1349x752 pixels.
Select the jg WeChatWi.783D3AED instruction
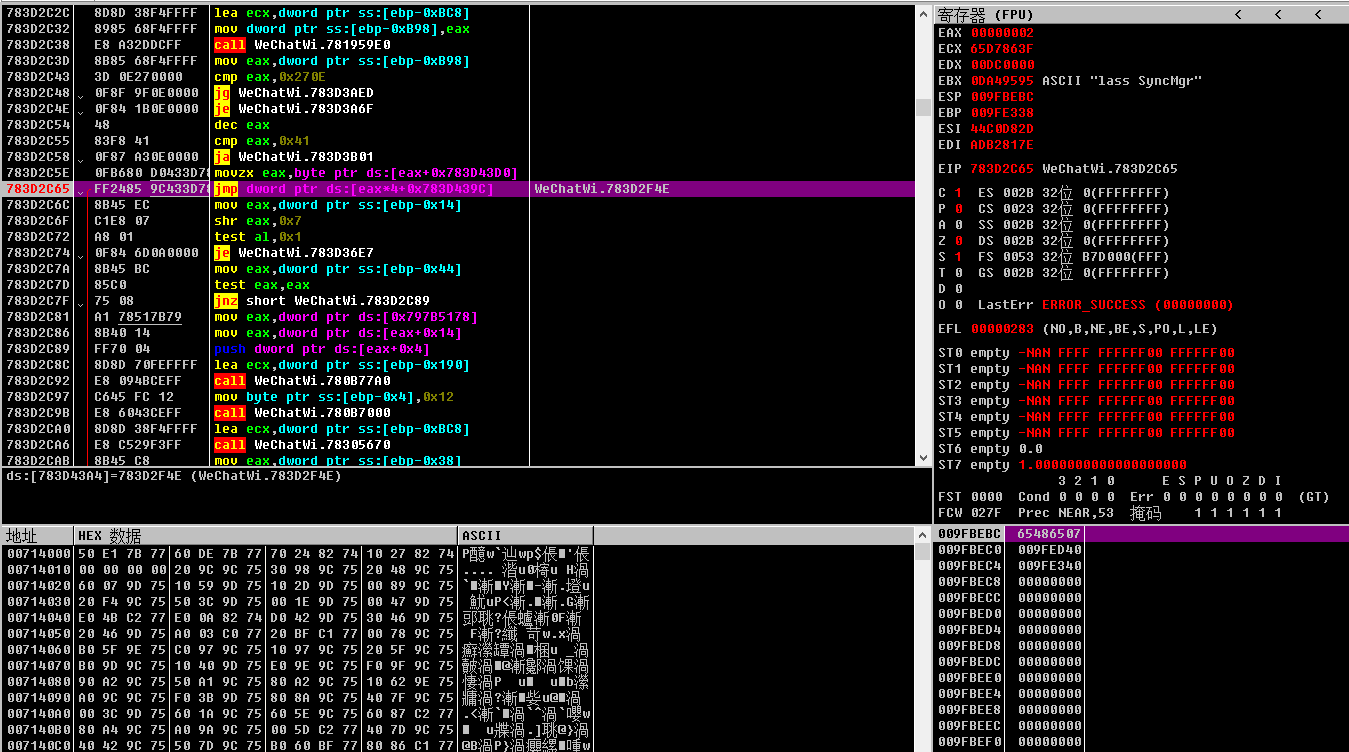tap(294, 93)
